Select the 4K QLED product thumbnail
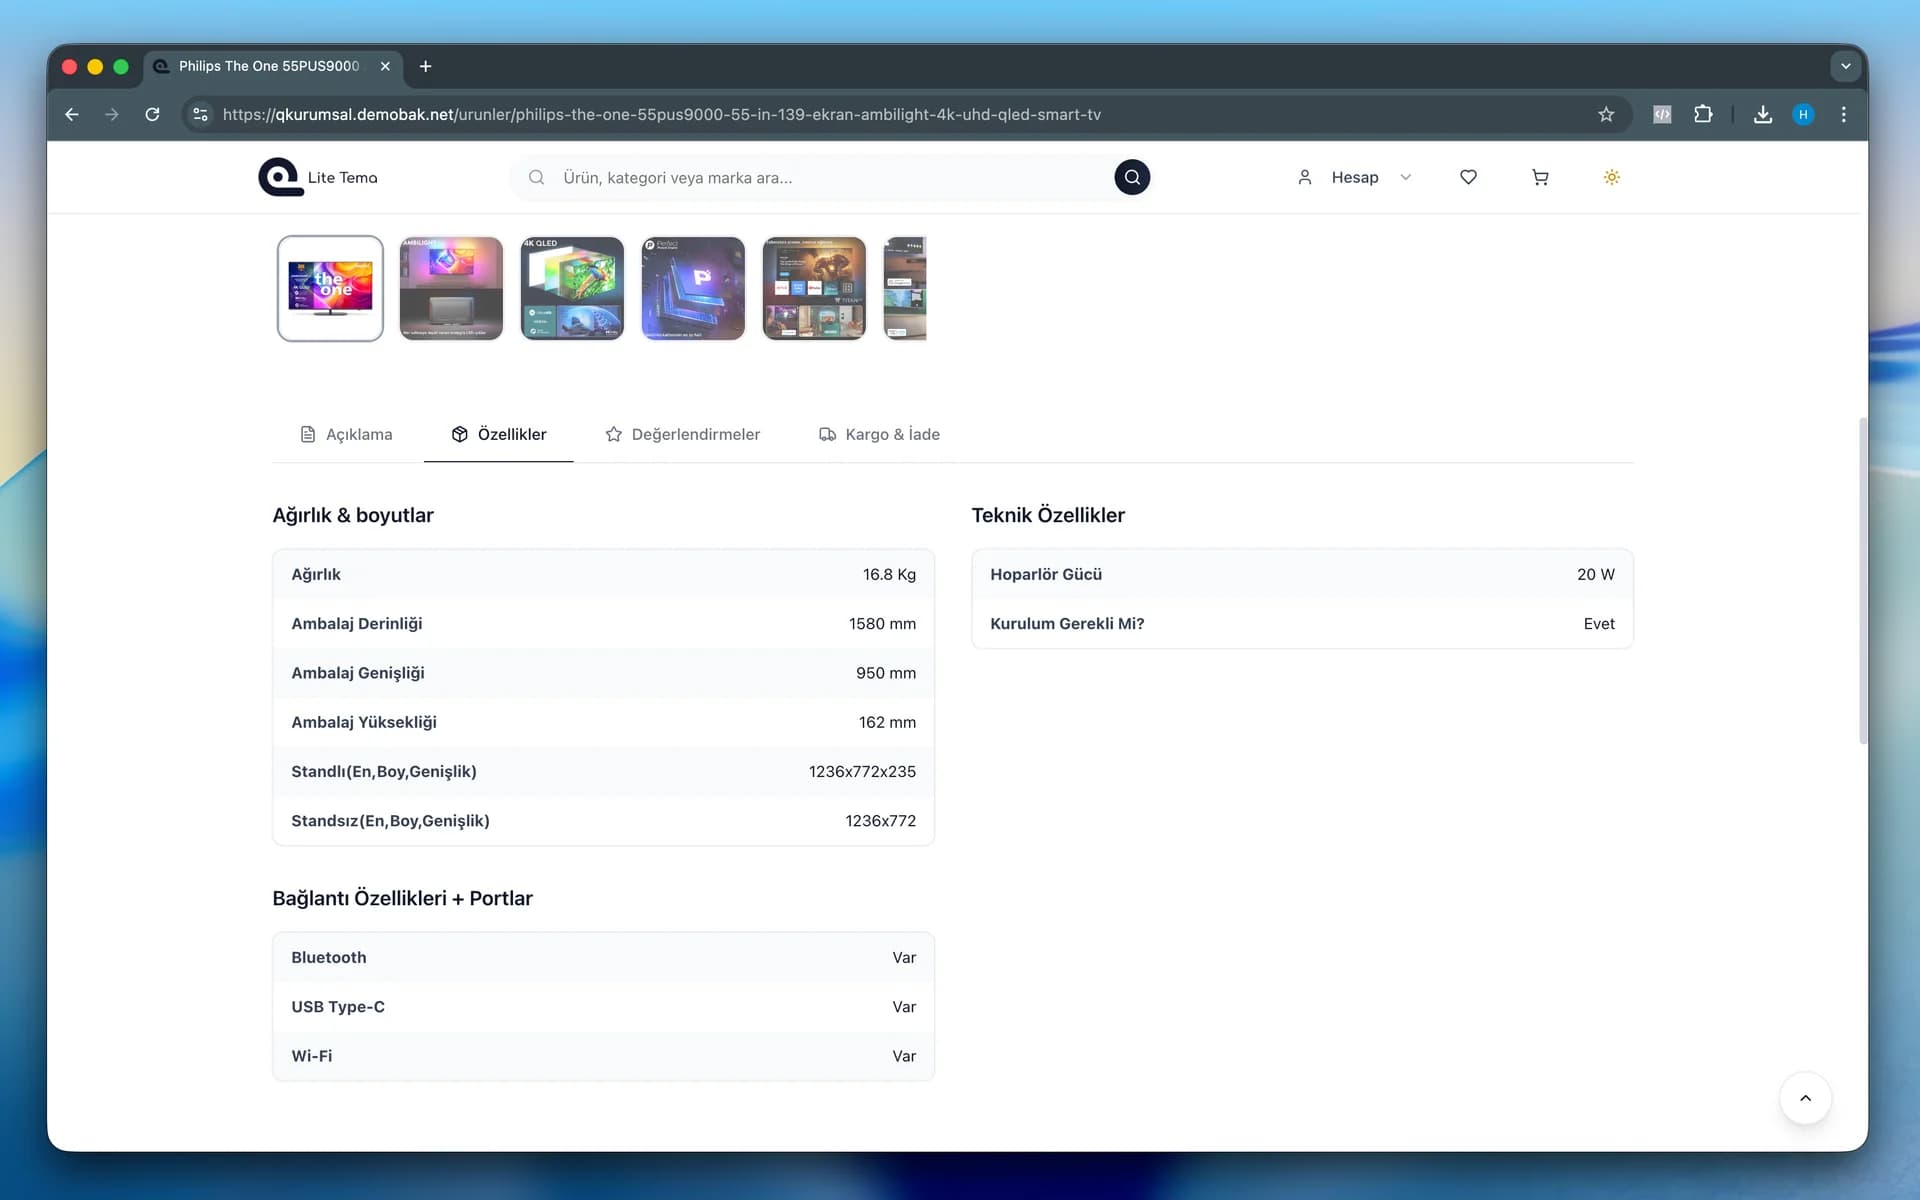 pyautogui.click(x=572, y=288)
